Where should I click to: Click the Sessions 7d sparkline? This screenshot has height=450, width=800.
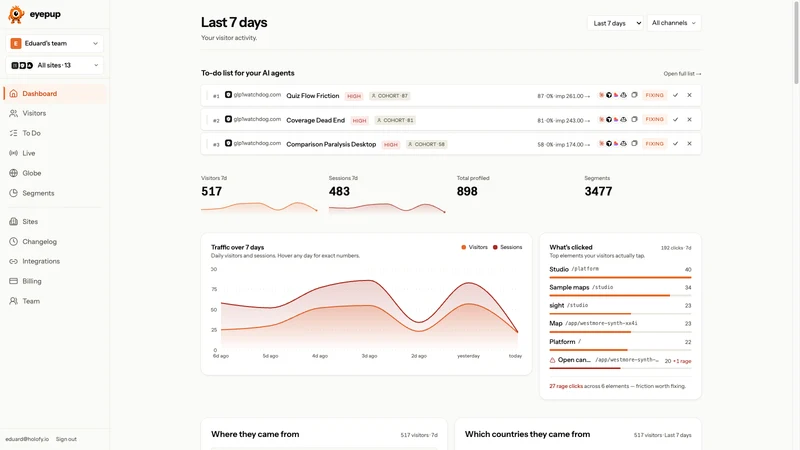tap(387, 208)
